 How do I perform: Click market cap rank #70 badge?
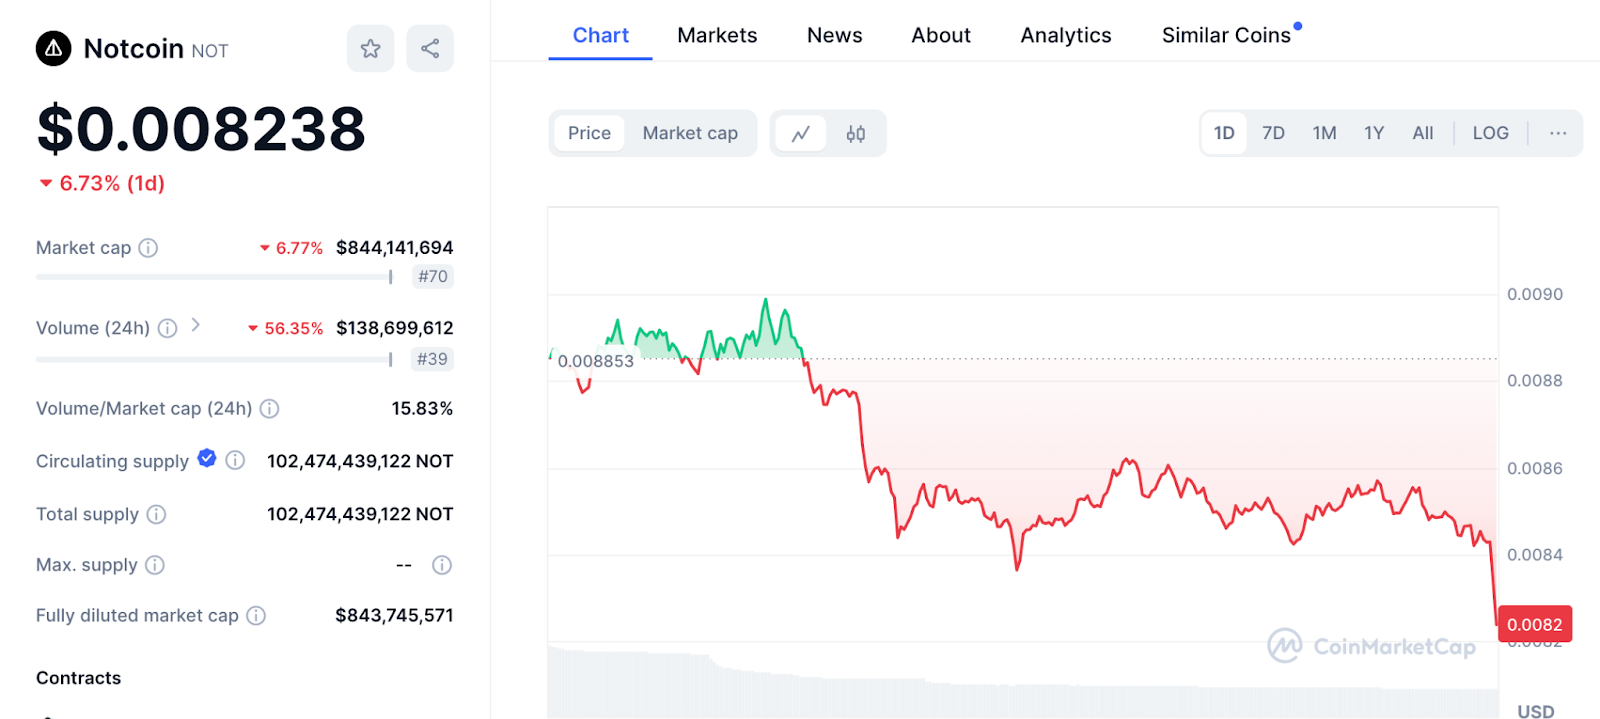(x=433, y=277)
